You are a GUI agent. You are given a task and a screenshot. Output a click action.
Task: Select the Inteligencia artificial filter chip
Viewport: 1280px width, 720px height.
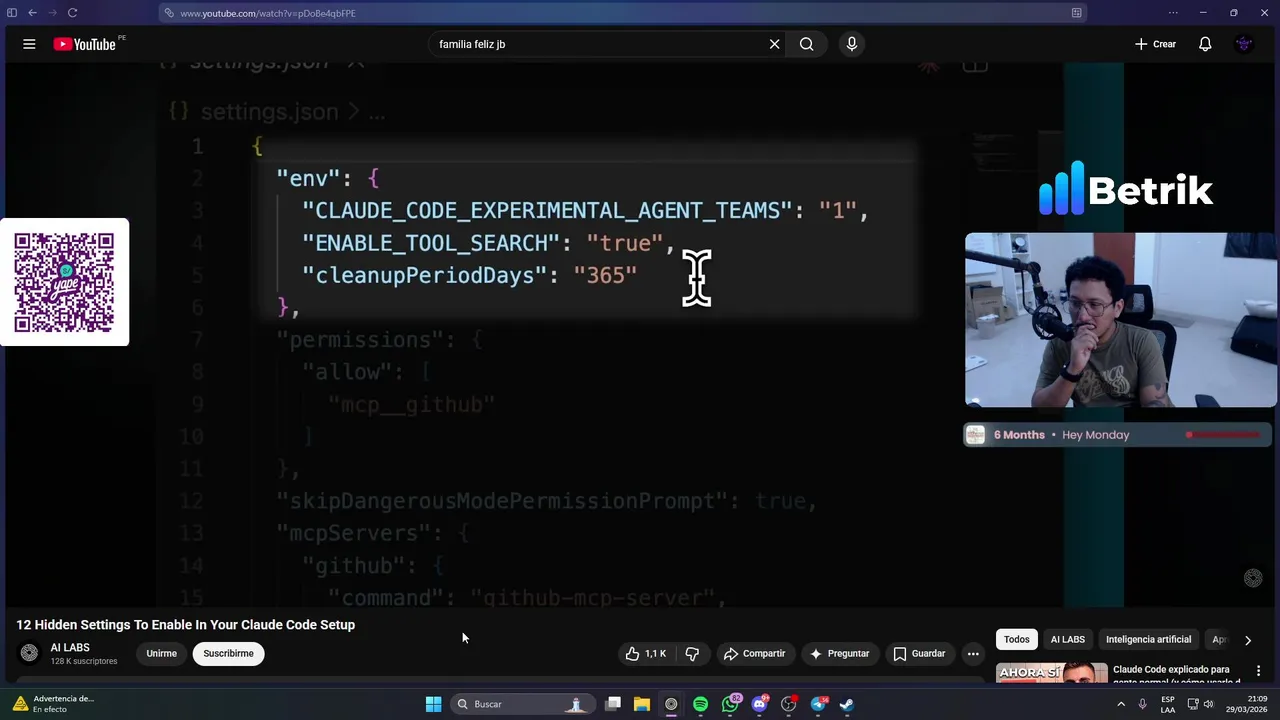point(1148,639)
